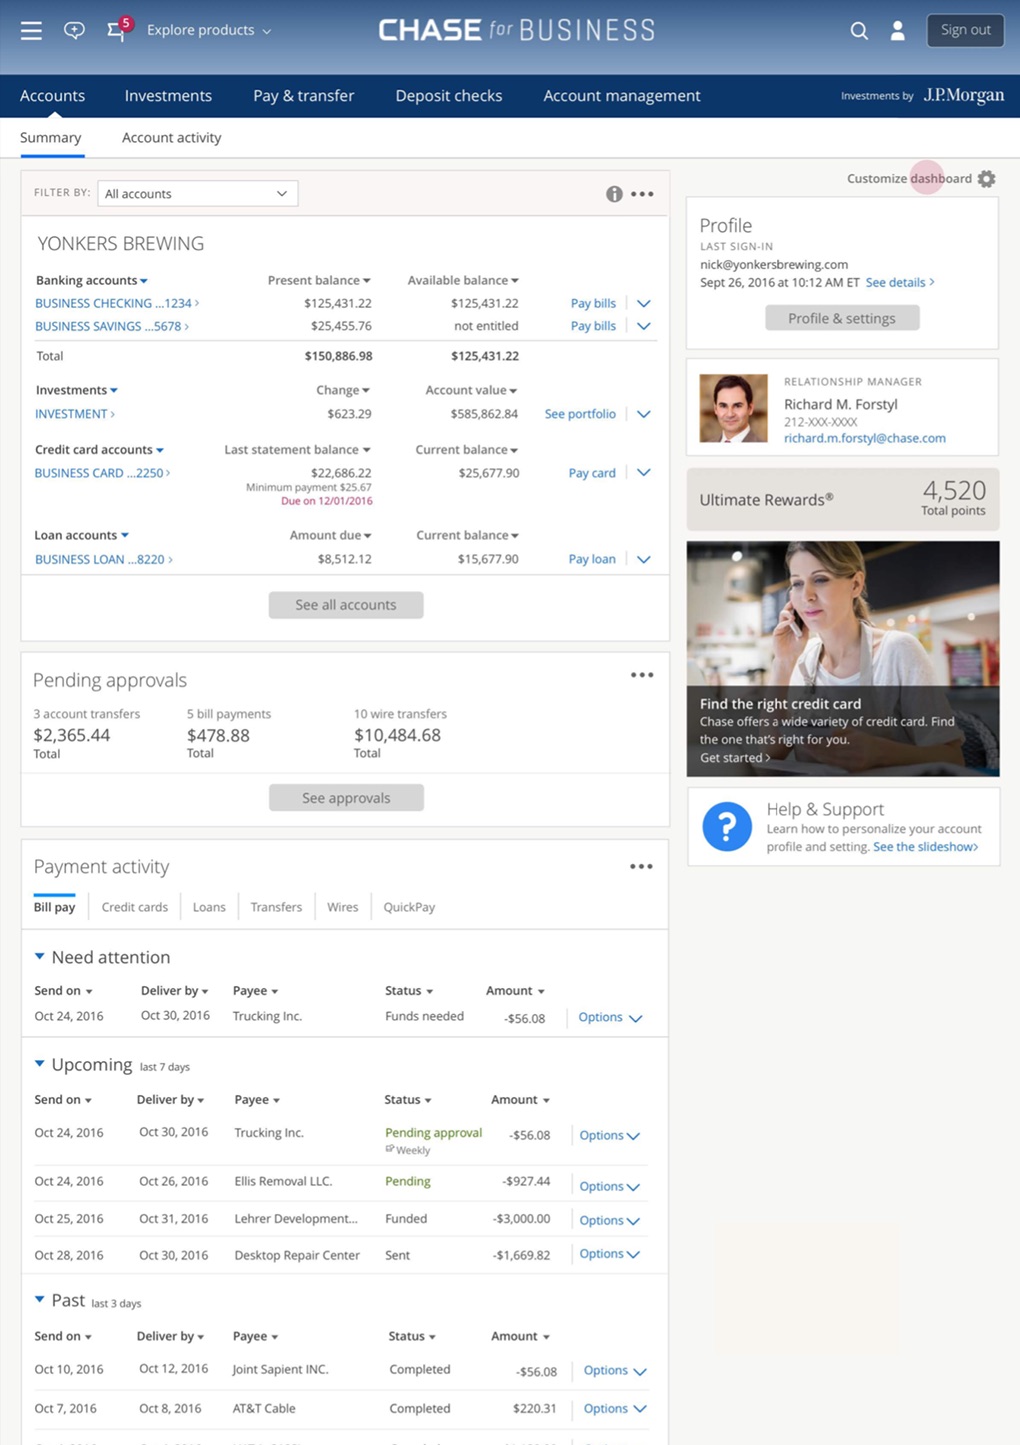Open Options for Lehrer Development payment
The image size is (1020, 1445).
point(610,1220)
